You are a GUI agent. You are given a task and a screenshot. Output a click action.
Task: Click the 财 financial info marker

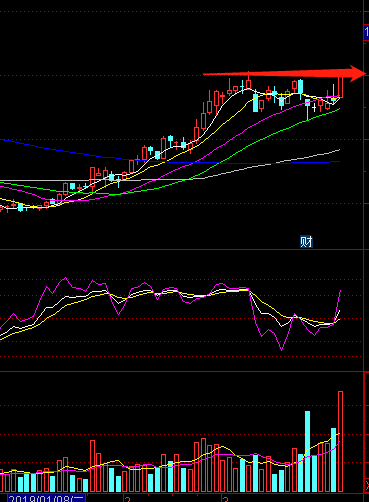pos(306,242)
